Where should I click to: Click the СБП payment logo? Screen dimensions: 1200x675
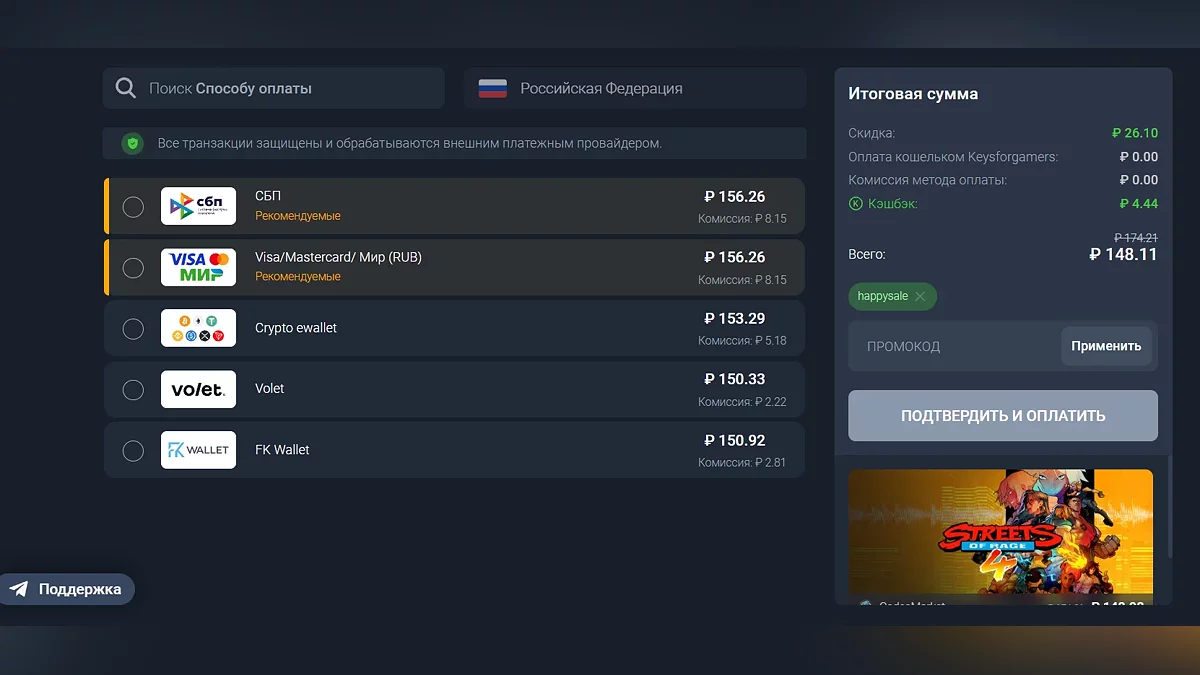(198, 207)
